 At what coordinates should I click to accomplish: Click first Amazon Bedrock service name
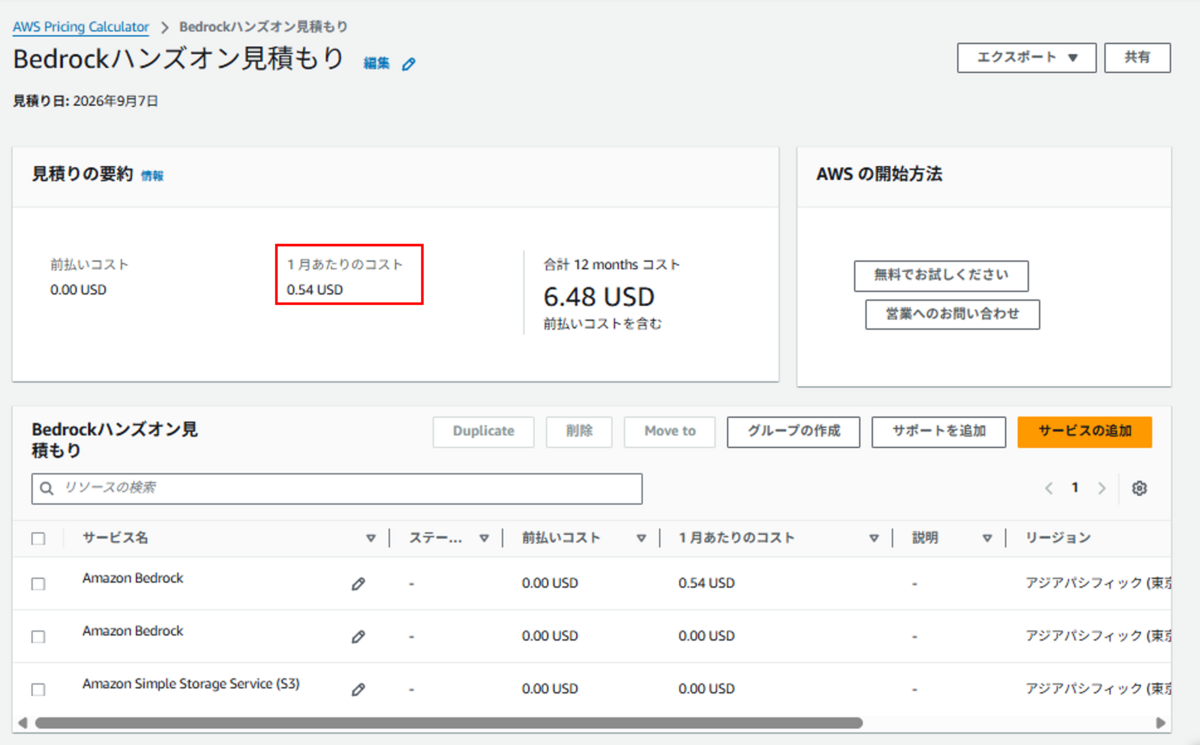tap(133, 578)
